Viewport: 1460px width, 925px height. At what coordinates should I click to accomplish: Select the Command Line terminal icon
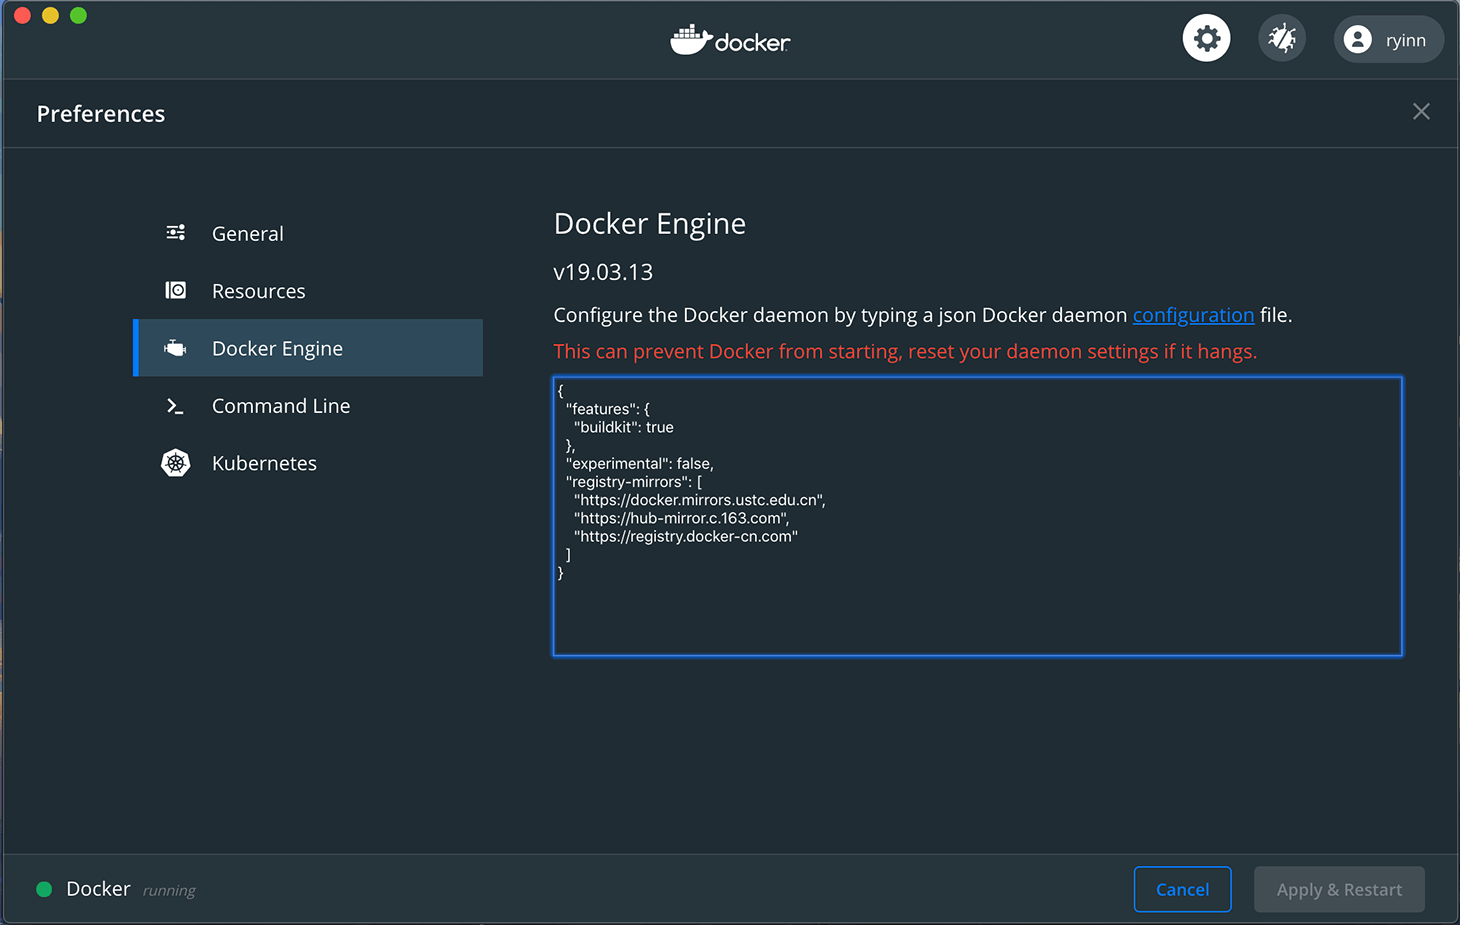[175, 406]
